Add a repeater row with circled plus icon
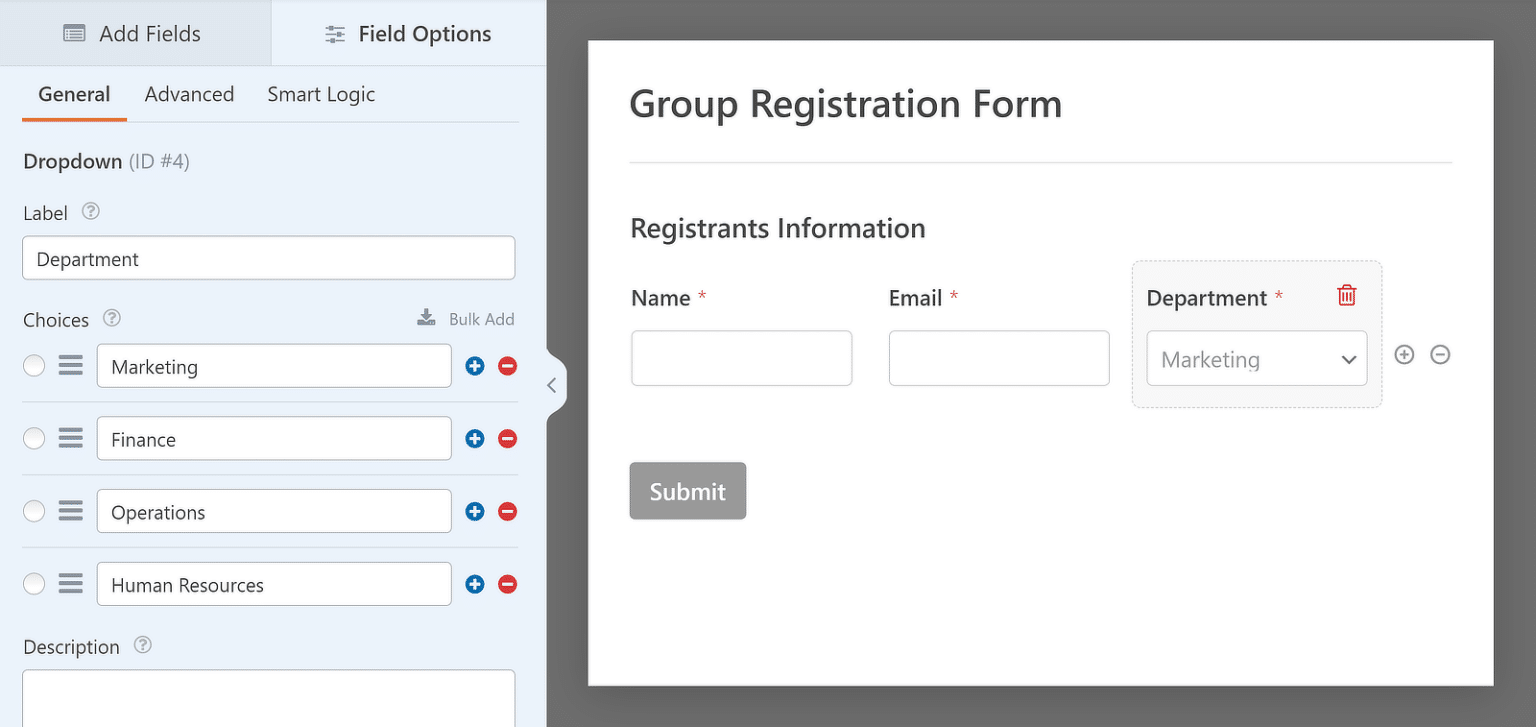The image size is (1536, 727). [x=1404, y=354]
